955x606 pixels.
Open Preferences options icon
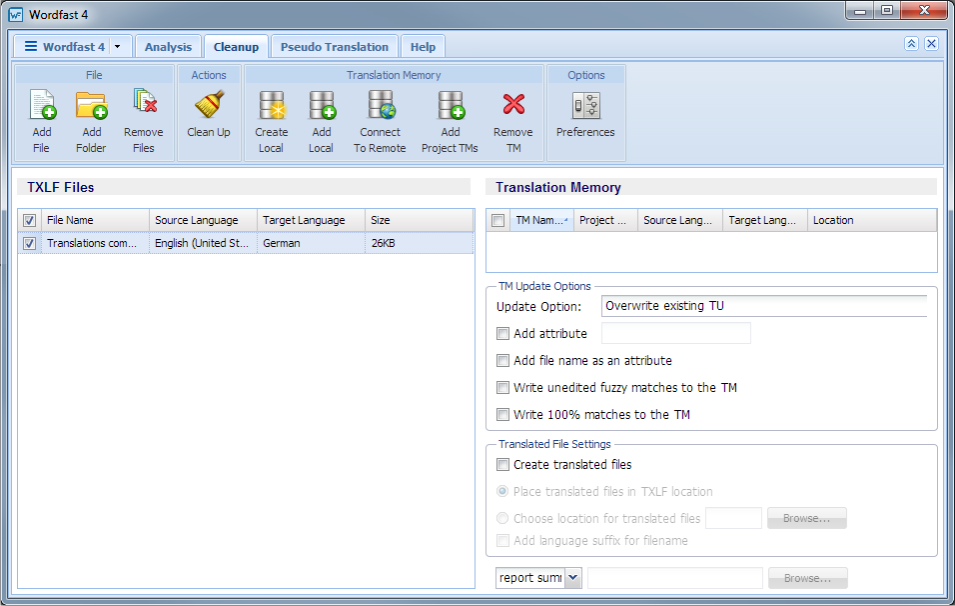[x=586, y=105]
